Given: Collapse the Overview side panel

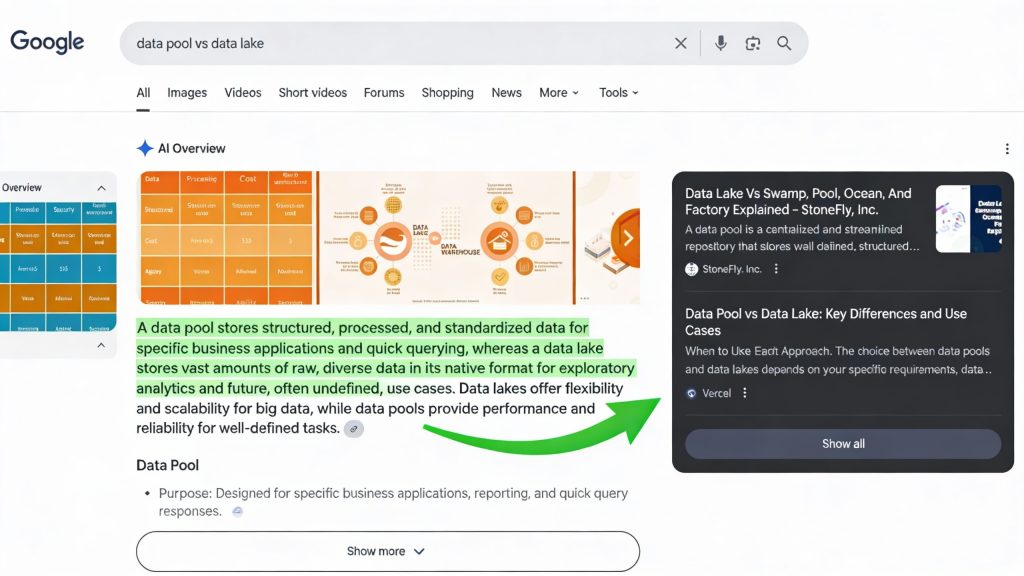Looking at the screenshot, I should pos(101,188).
